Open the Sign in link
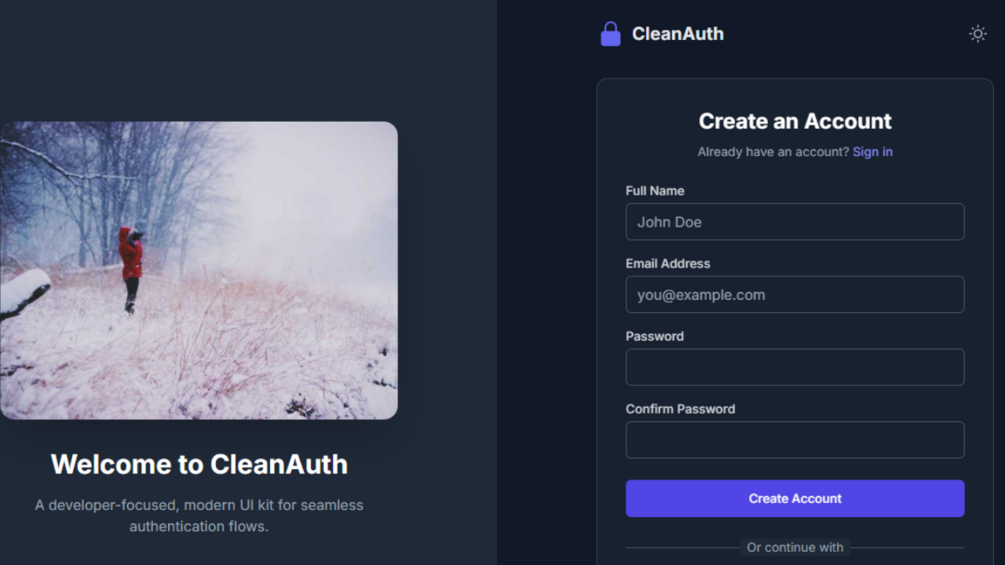This screenshot has height=565, width=1005. click(872, 152)
